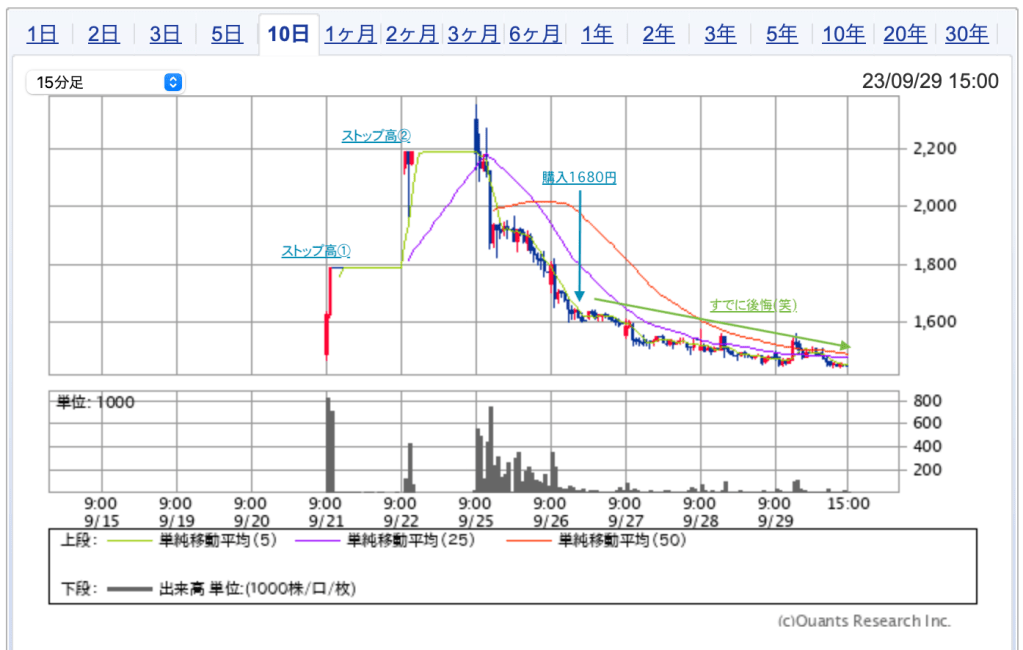Click the すでに後悔(笑) annotation text
This screenshot has width=1023, height=650.
click(x=753, y=304)
